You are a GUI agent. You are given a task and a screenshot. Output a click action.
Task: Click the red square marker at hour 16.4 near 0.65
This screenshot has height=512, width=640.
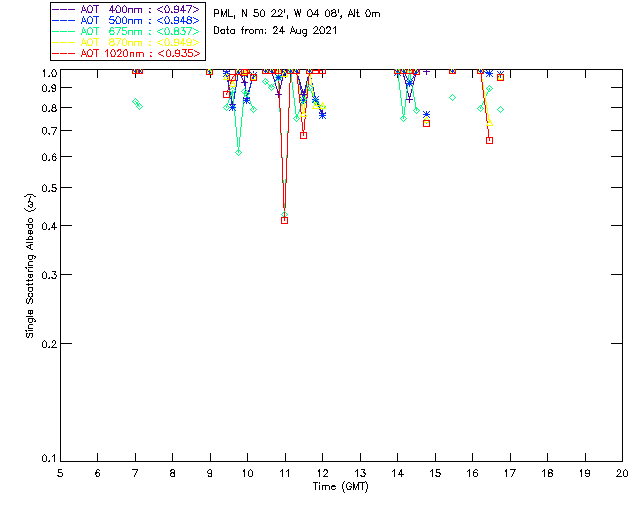489,140
